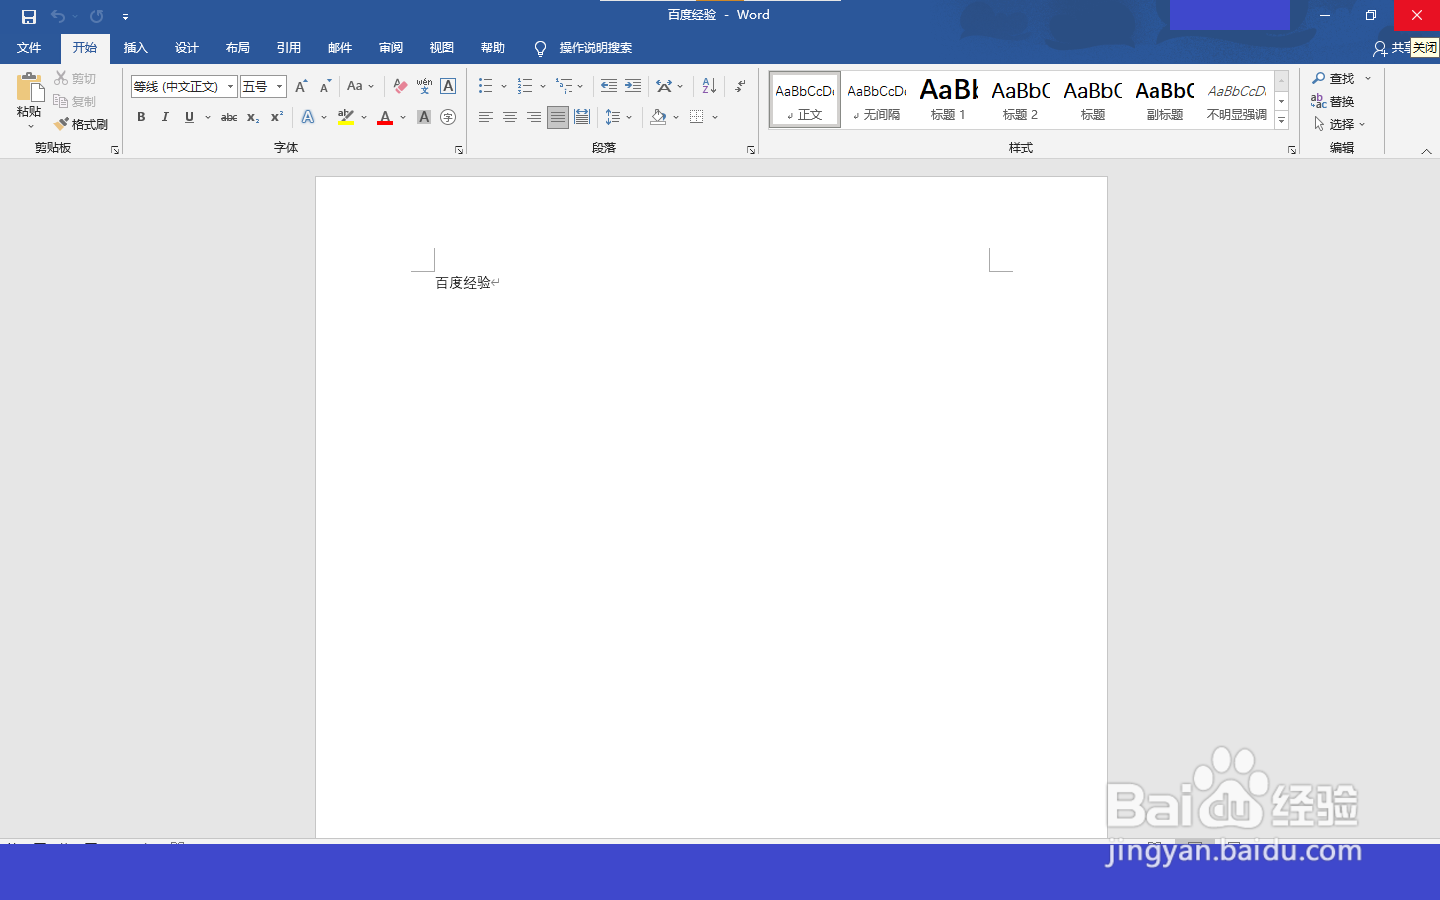Apply the 标题 2 heading style
1440x900 pixels.
(x=1021, y=100)
